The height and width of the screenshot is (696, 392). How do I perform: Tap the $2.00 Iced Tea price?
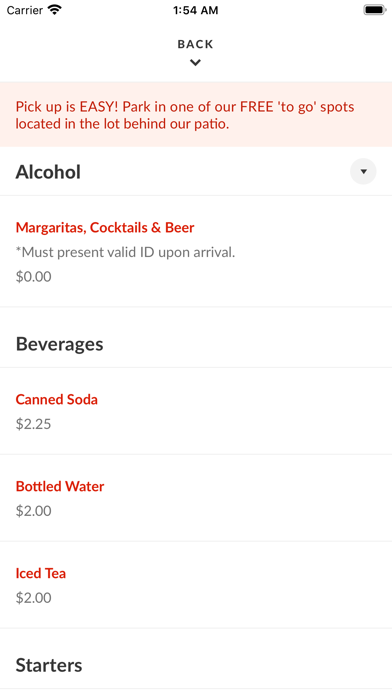tap(34, 598)
